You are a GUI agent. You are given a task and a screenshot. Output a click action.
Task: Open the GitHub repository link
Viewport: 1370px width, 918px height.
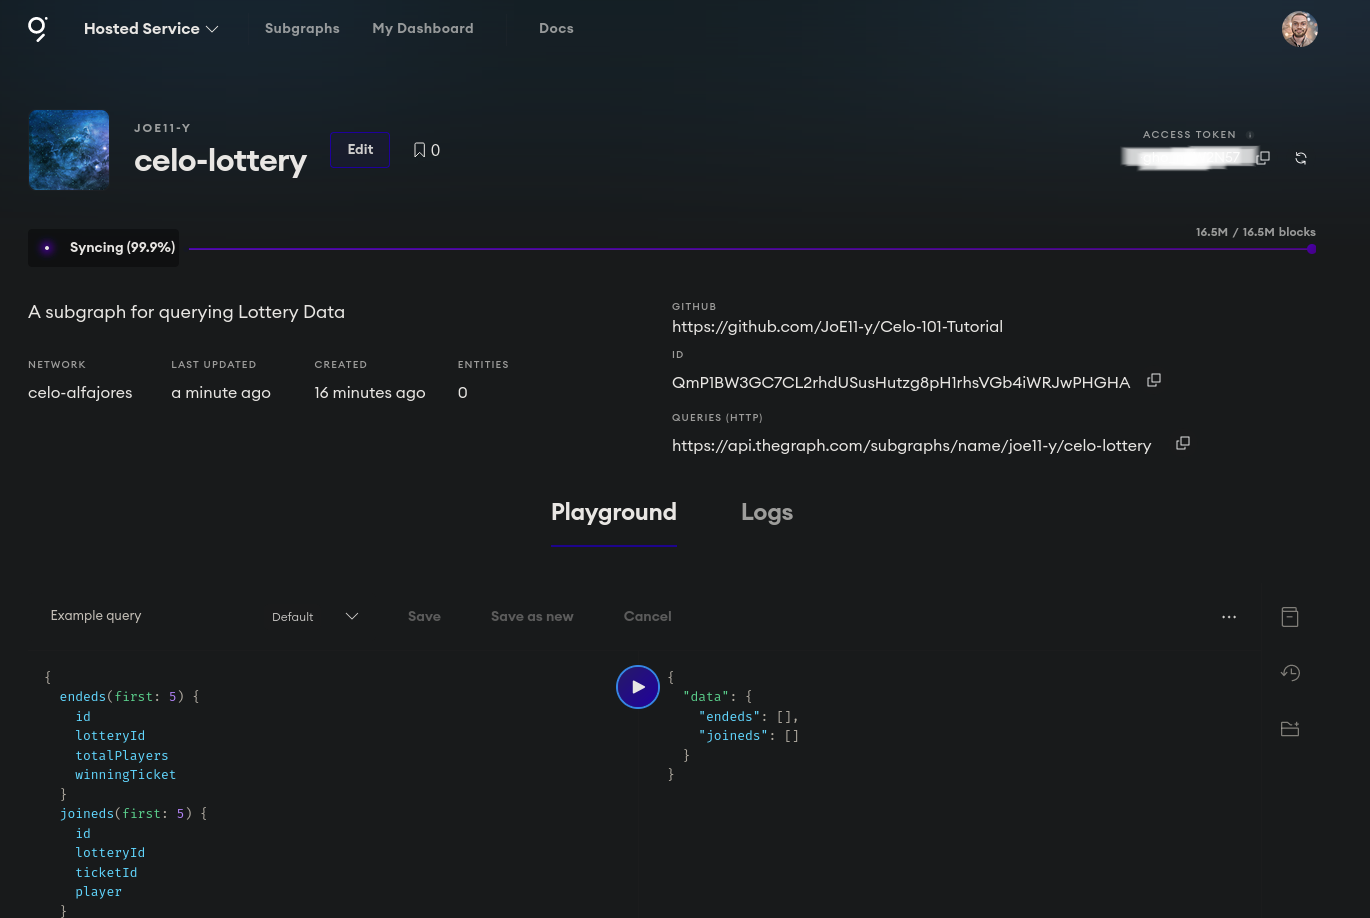(837, 327)
